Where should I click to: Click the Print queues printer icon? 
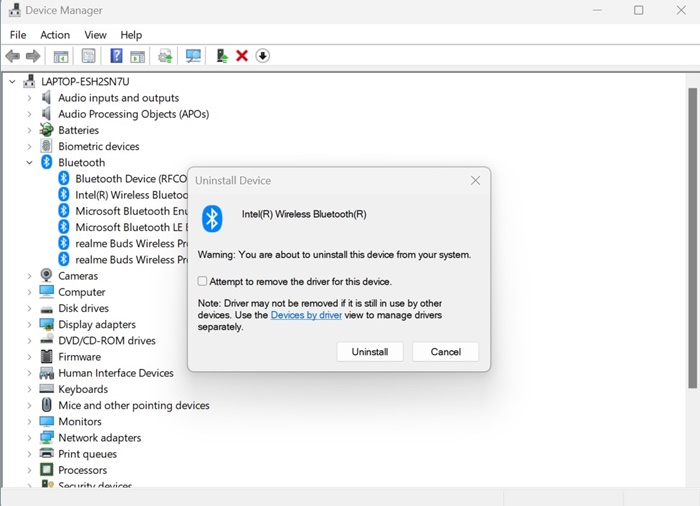[46, 453]
